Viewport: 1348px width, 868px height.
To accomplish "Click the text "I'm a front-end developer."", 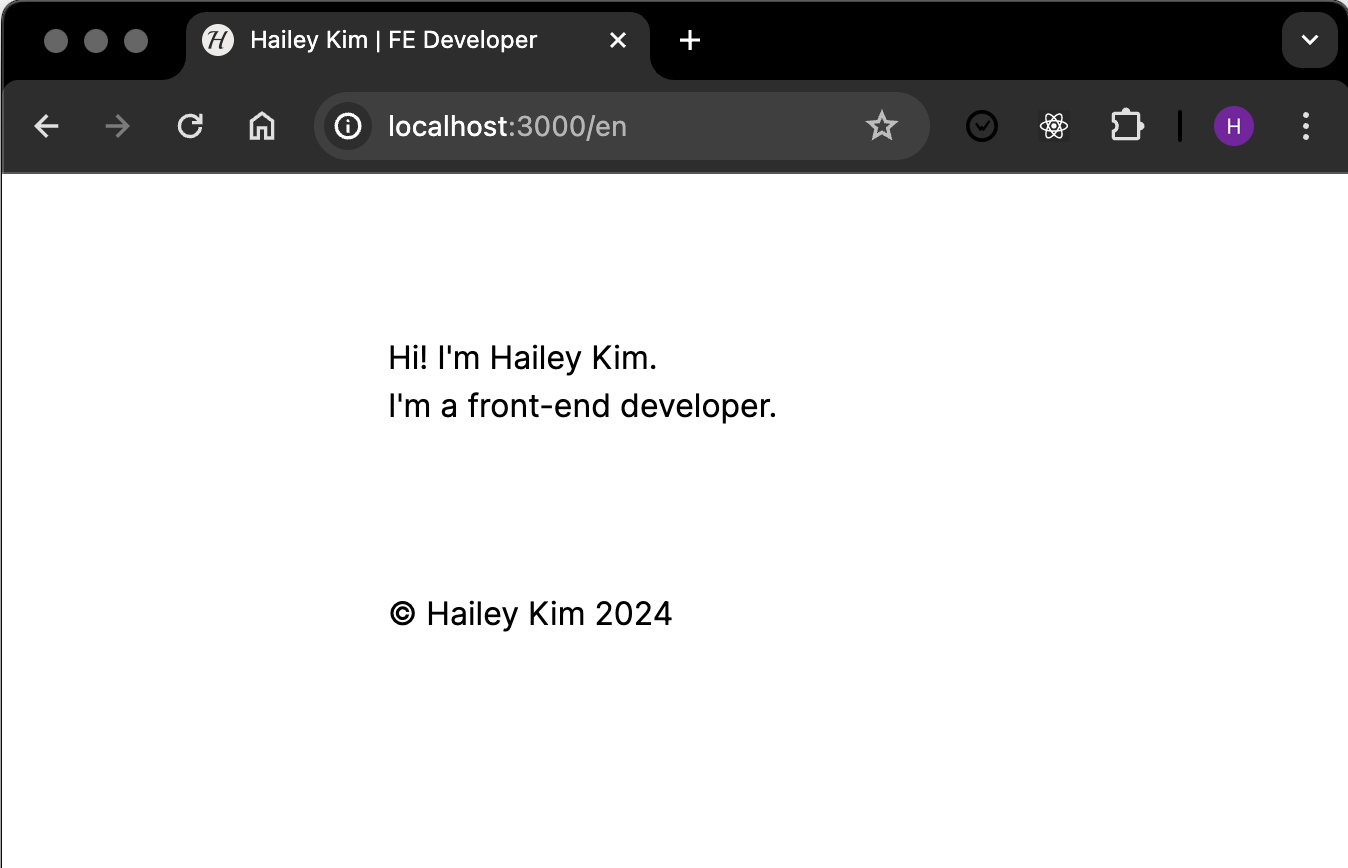I will pos(583,406).
